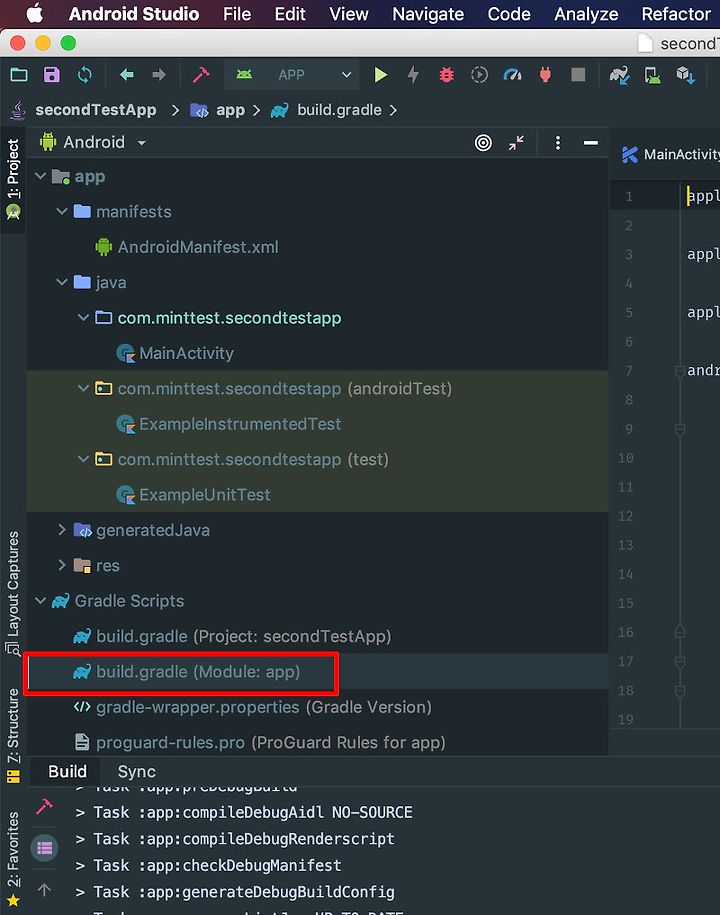Expand the res folder
720x915 pixels.
coord(62,565)
